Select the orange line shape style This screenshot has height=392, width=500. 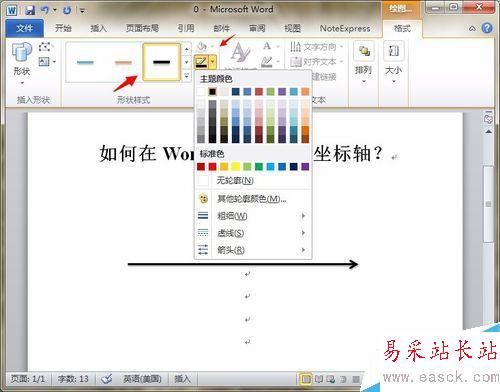[123, 62]
